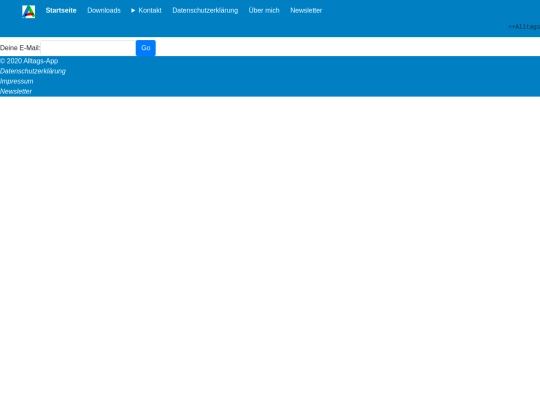Follow the footer Datenschutzerklärung link

pyautogui.click(x=33, y=71)
